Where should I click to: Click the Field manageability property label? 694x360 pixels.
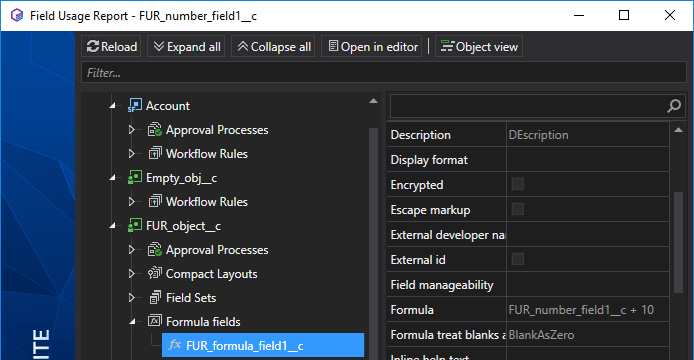tap(442, 285)
